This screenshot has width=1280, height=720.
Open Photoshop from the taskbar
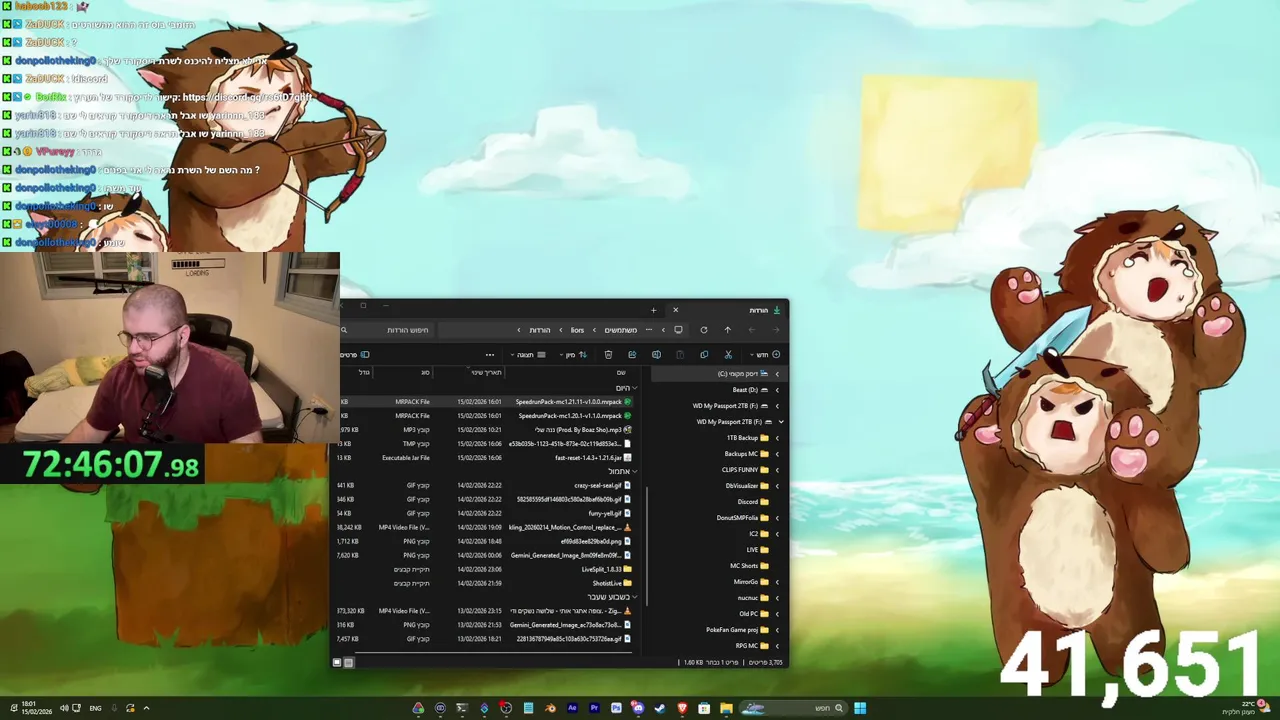tap(616, 708)
